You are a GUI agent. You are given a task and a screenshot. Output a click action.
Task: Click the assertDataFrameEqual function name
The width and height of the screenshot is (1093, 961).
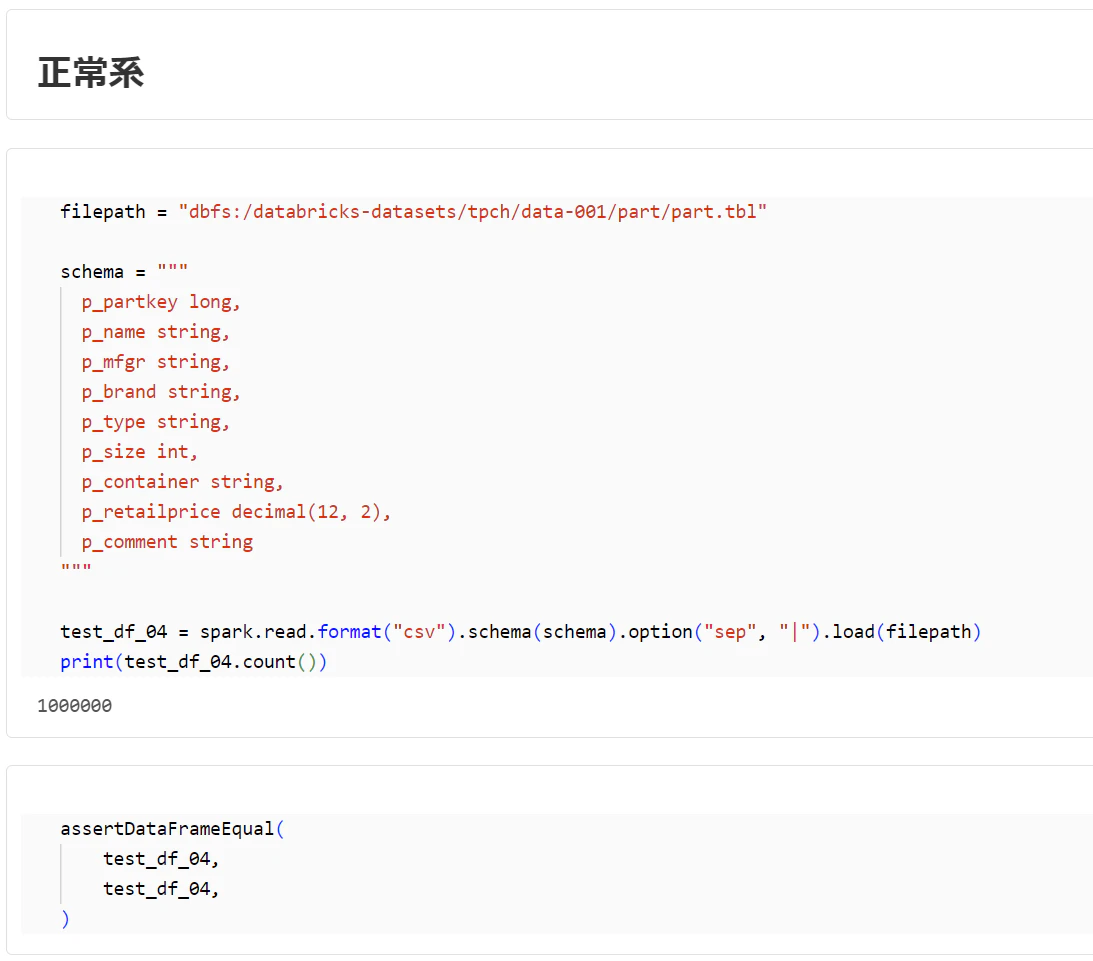tap(167, 829)
